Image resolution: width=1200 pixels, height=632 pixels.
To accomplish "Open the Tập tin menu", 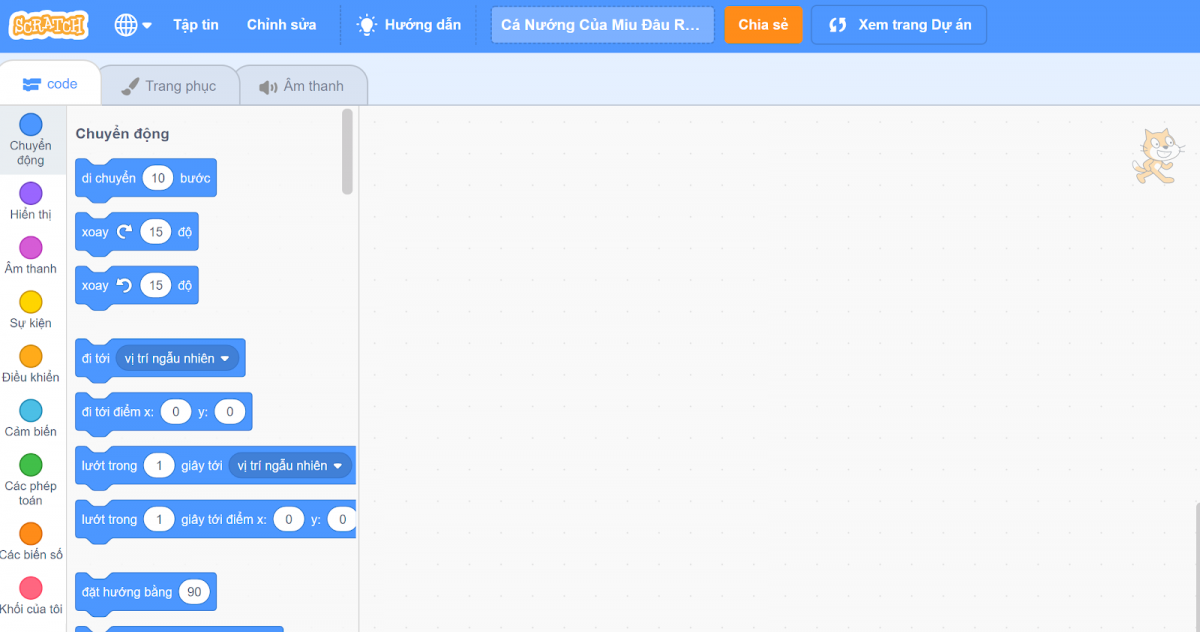I will (195, 25).
